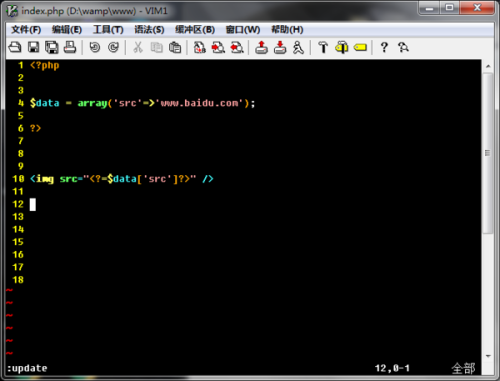The width and height of the screenshot is (500, 381).
Task: Click the '/>' tag end on line 10
Action: (208, 179)
